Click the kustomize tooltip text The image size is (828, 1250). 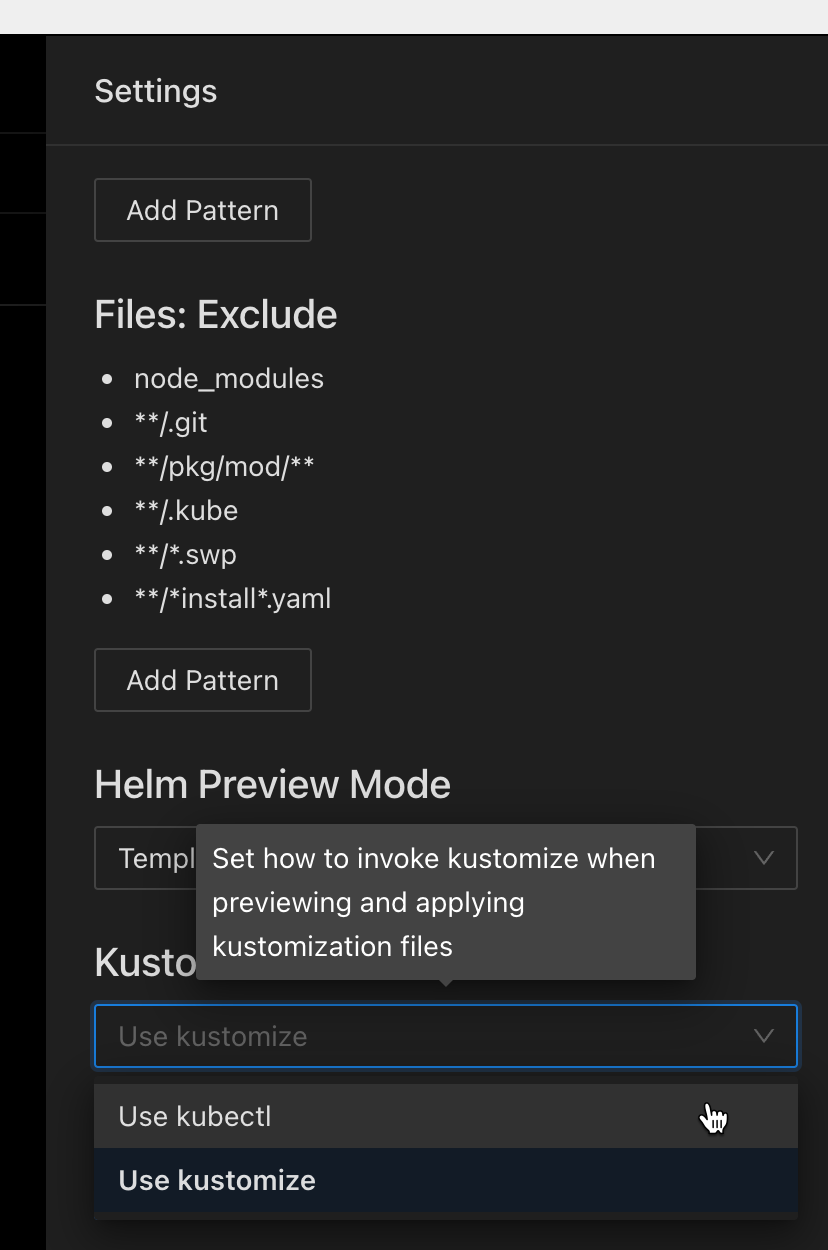[434, 902]
